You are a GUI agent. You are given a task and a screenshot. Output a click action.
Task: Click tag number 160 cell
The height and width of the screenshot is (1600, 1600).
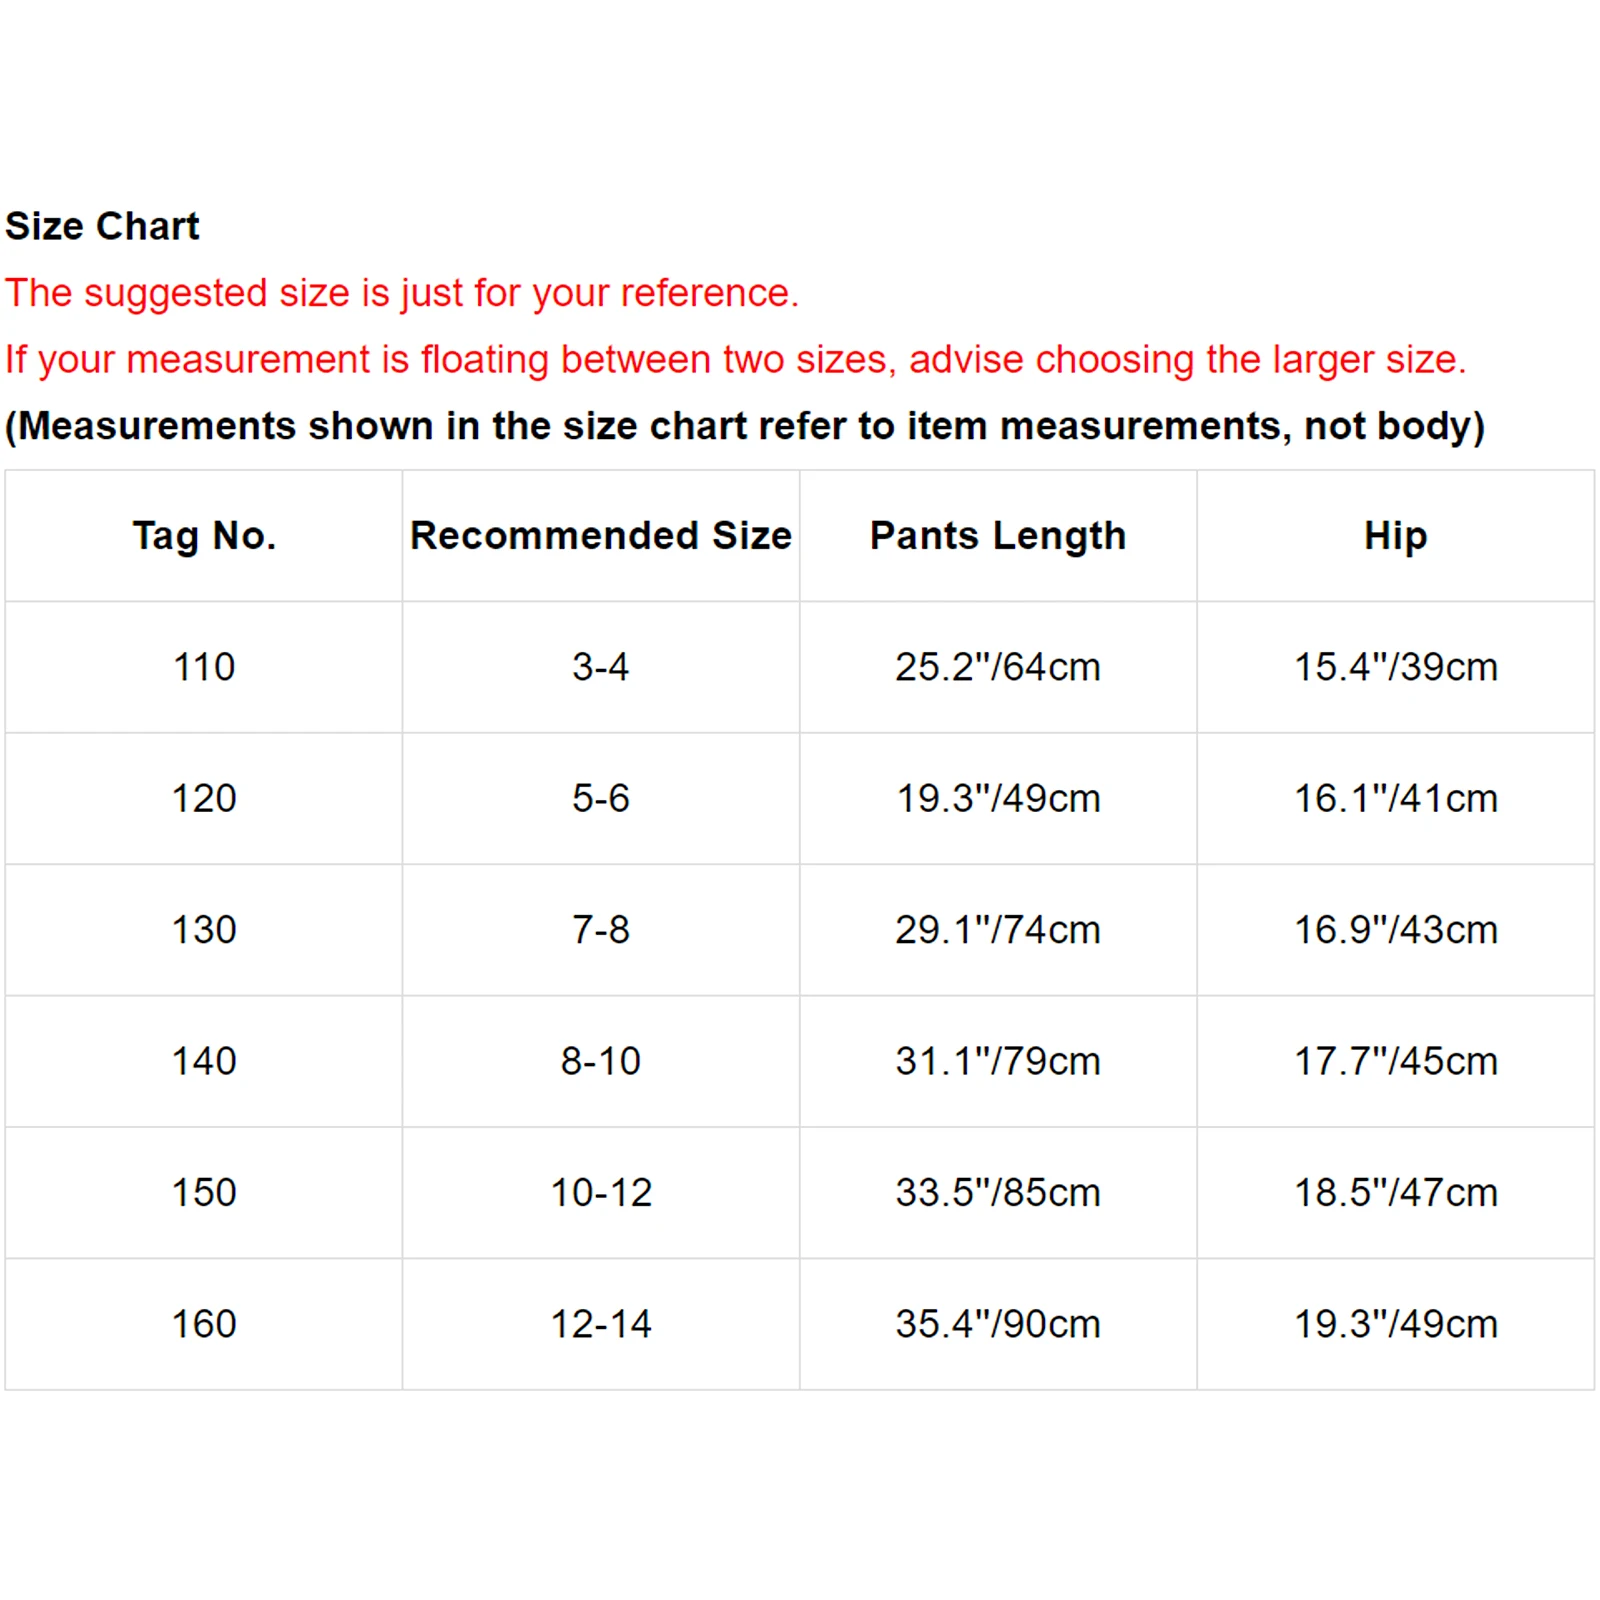click(204, 1324)
